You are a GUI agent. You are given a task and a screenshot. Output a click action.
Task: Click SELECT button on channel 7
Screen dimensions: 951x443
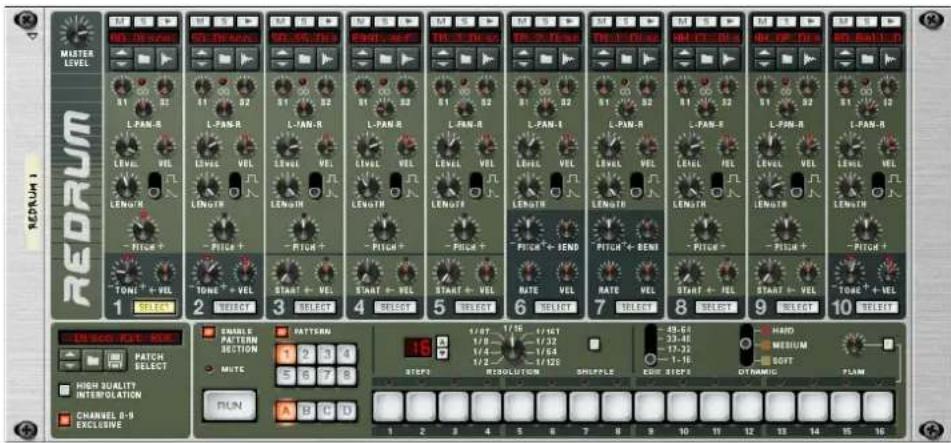tap(636, 308)
